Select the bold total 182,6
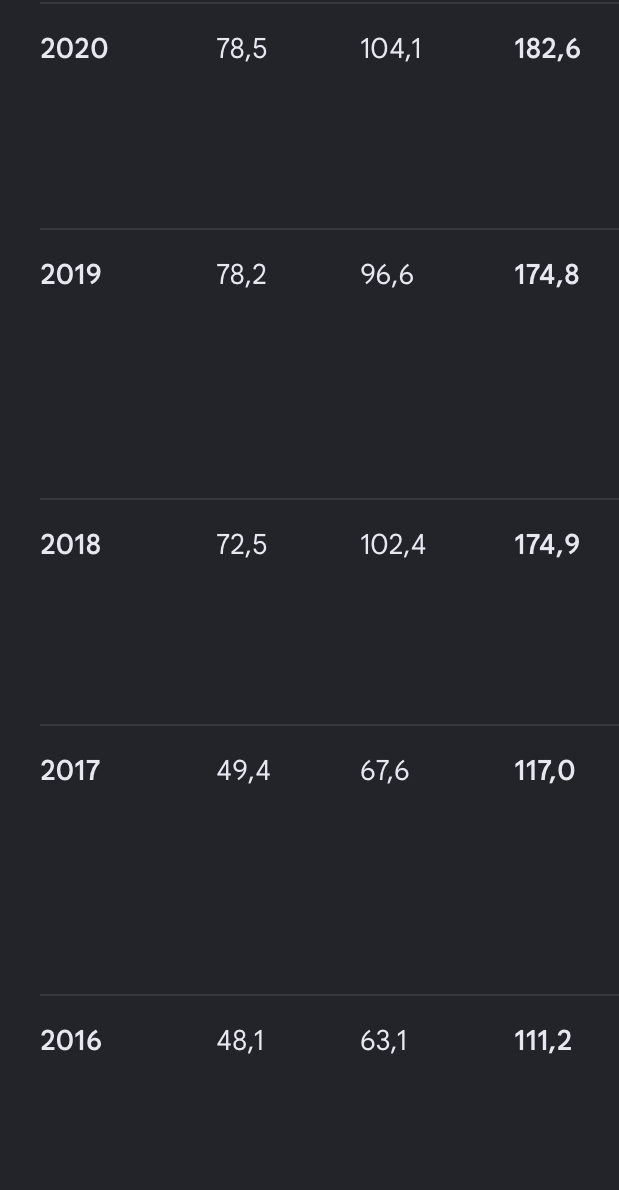 (x=547, y=49)
